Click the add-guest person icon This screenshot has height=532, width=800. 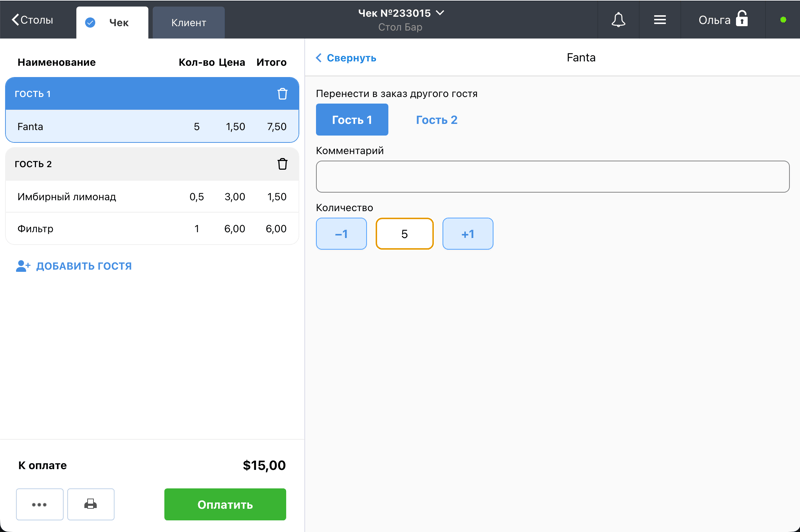coord(23,266)
